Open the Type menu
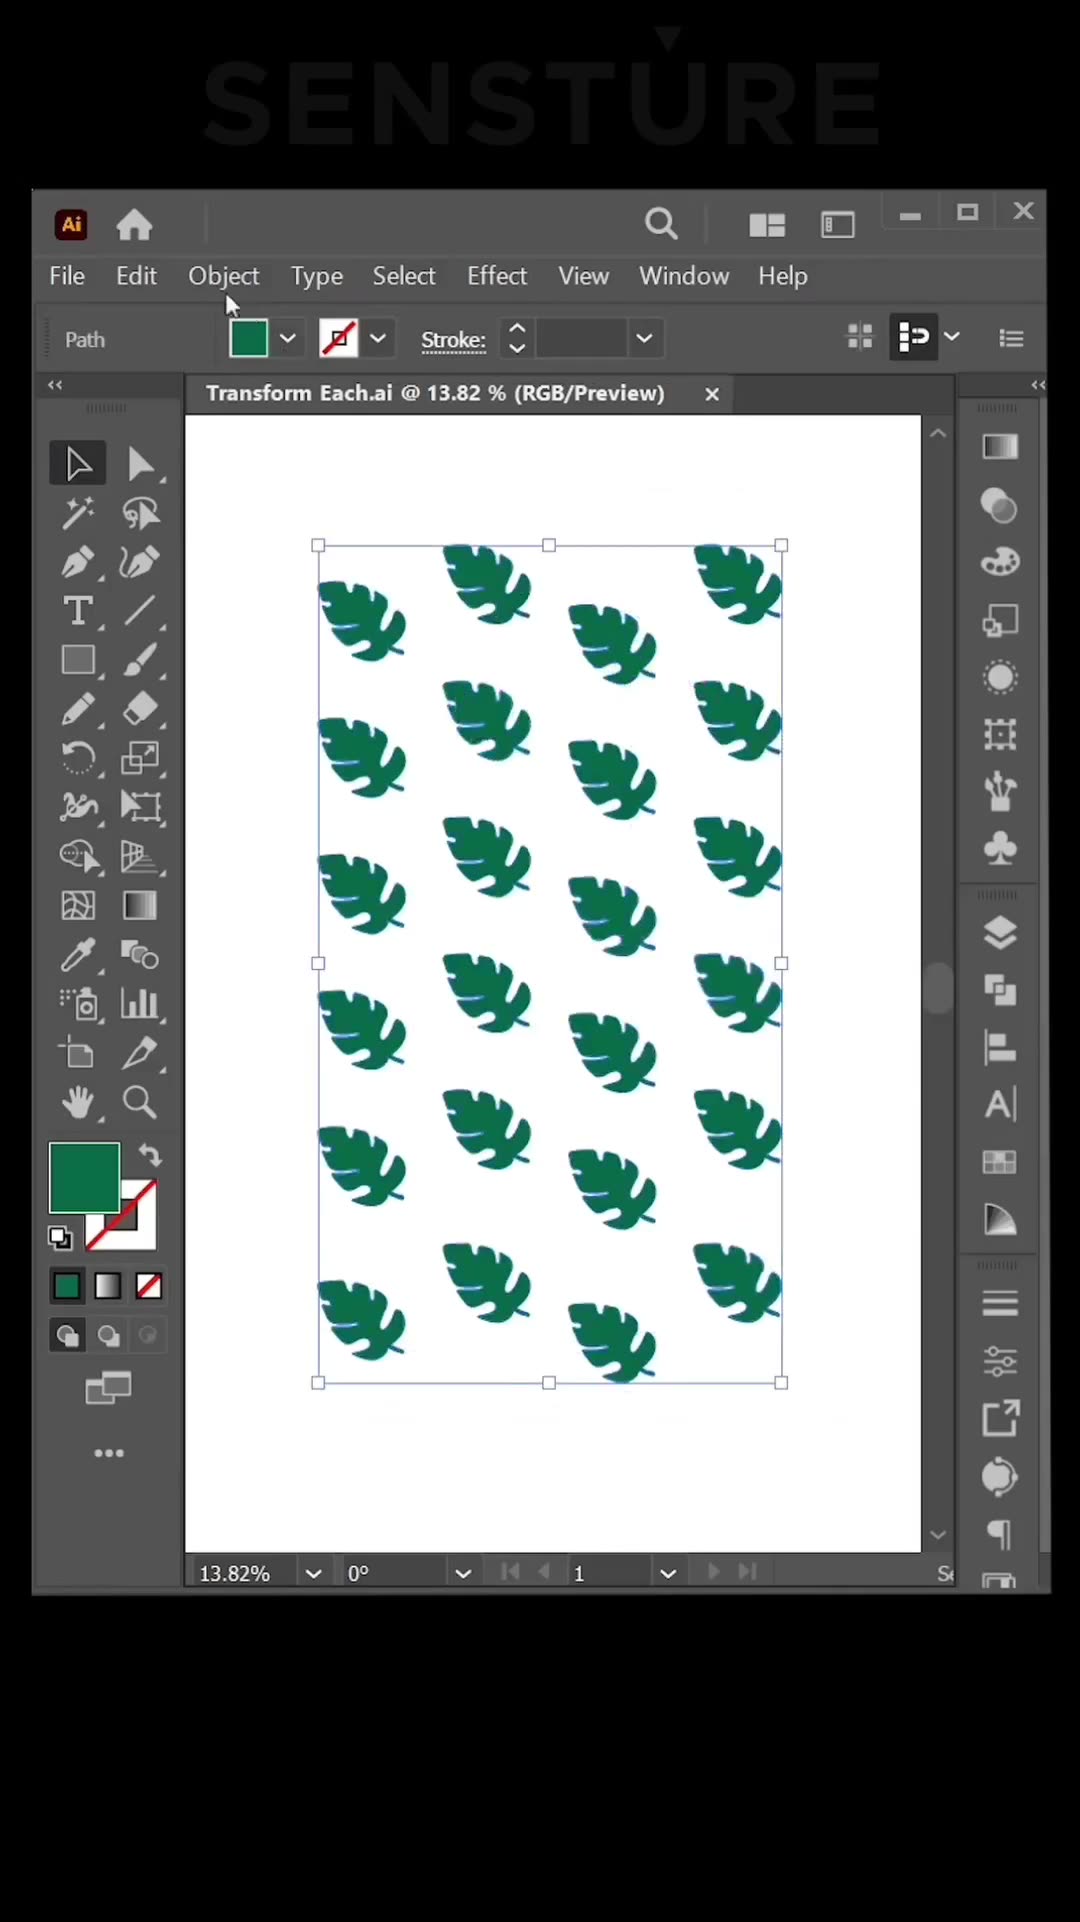The width and height of the screenshot is (1080, 1922). pyautogui.click(x=317, y=276)
